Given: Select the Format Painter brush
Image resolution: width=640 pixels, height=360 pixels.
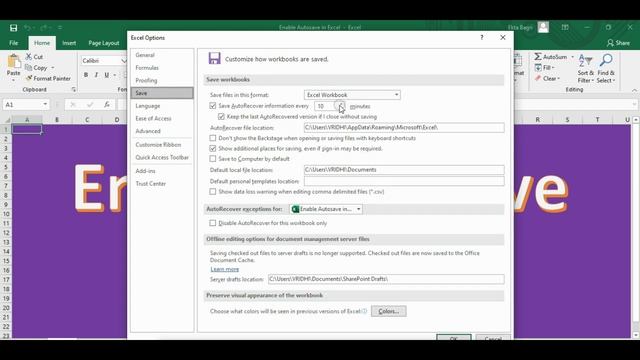Looking at the screenshot, I should tap(48, 78).
